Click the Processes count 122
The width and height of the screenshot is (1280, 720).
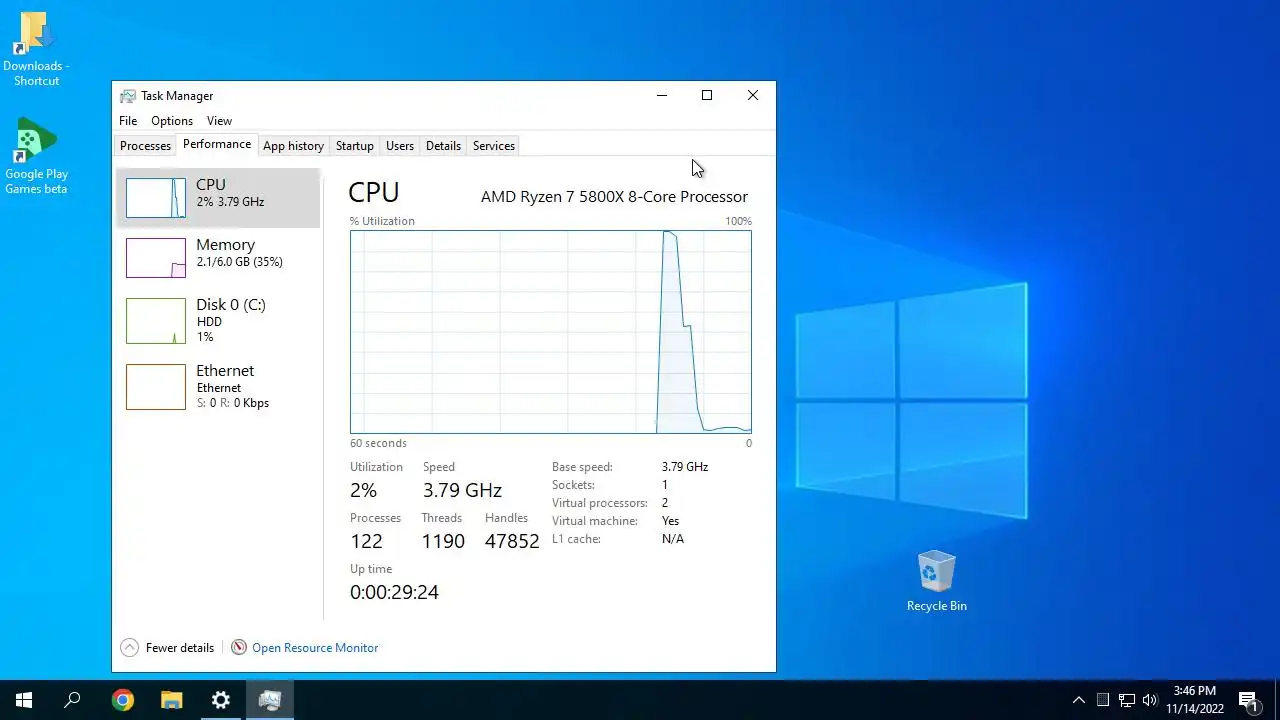pyautogui.click(x=366, y=541)
